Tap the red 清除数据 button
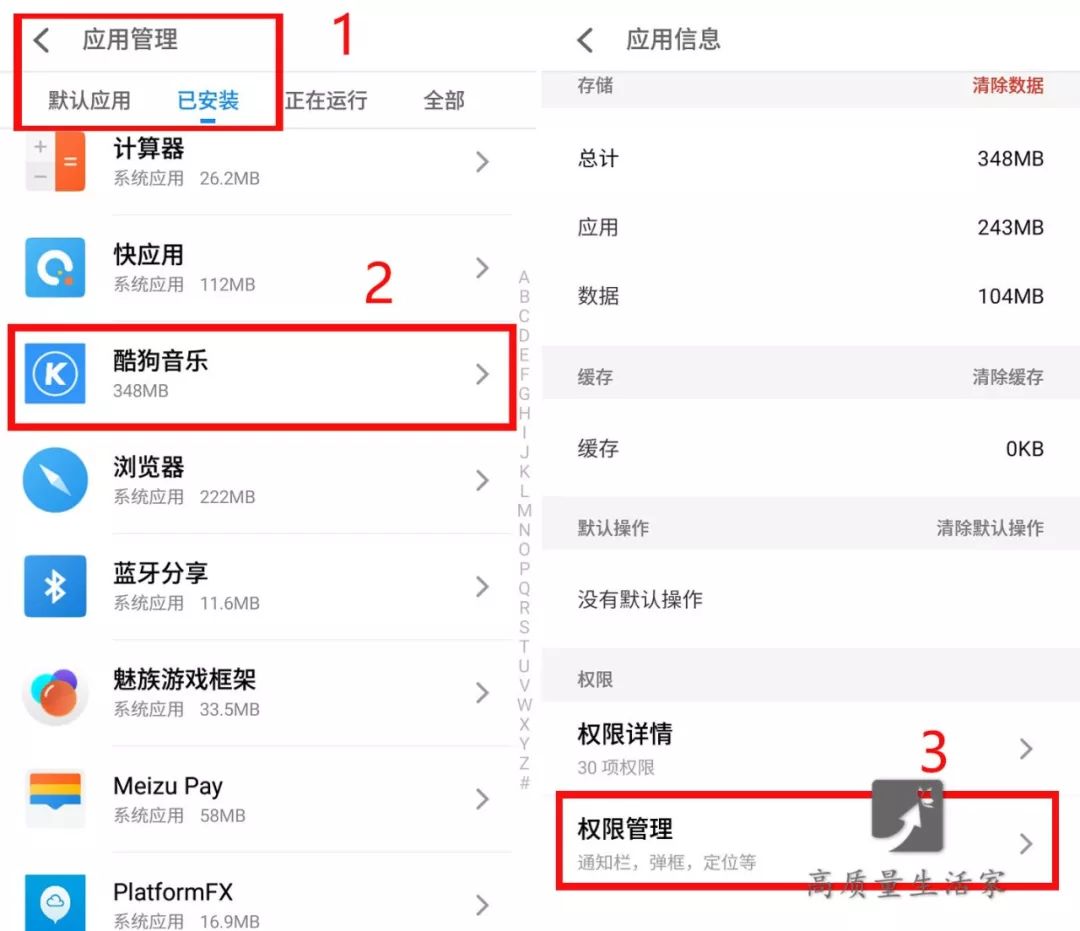Viewport: 1080px width, 931px height. 1008,85
